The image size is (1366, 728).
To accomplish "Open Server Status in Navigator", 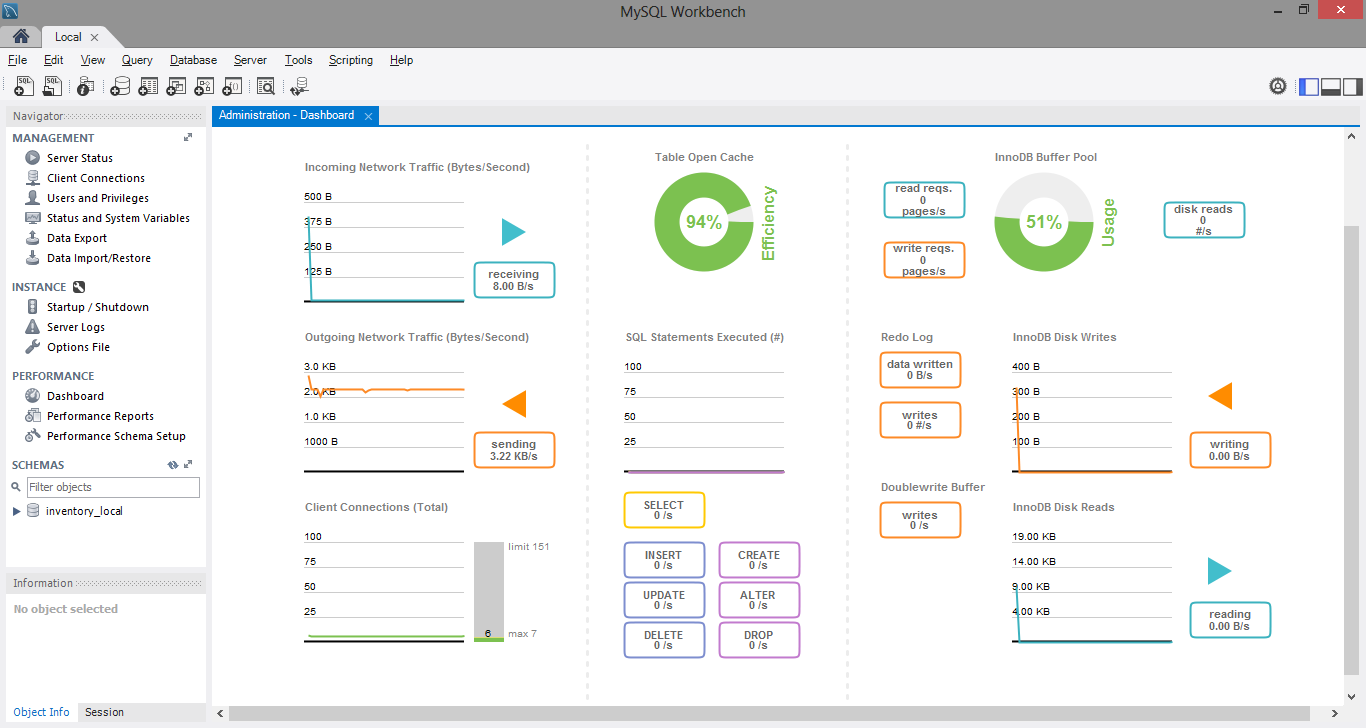I will (x=79, y=158).
